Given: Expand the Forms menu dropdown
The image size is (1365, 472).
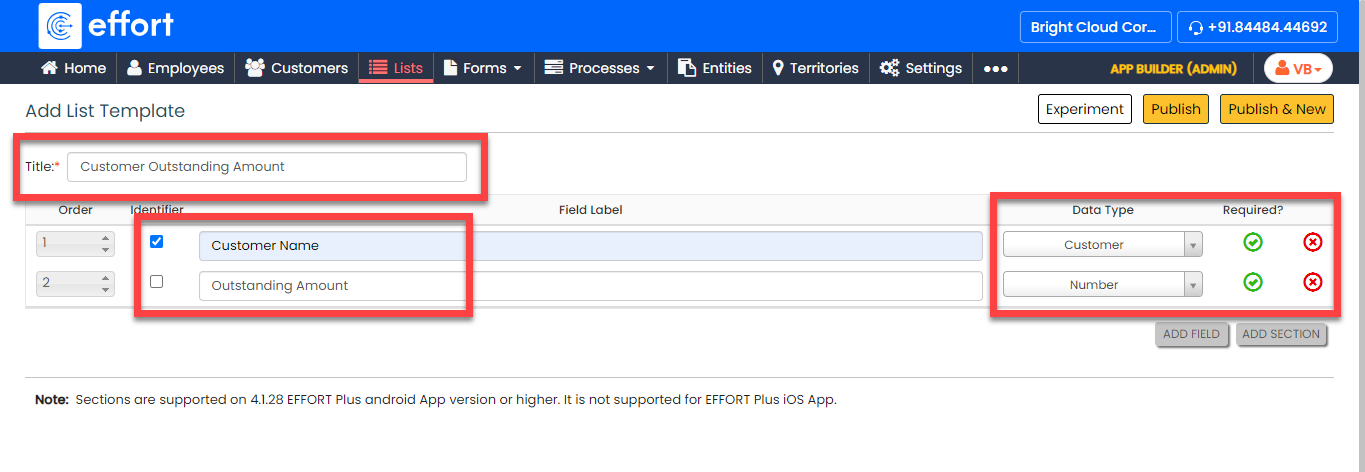Looking at the screenshot, I should coord(483,69).
